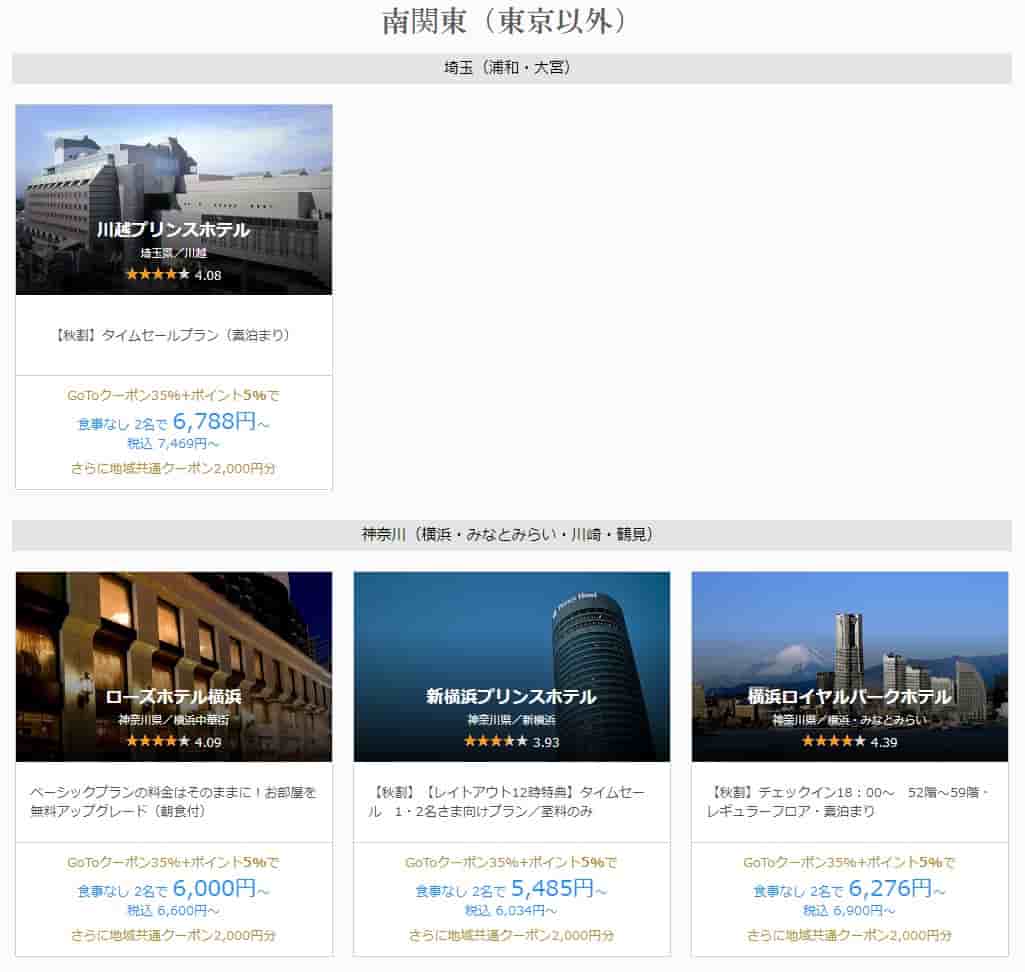Click 地域共通クーポン2,000円分 under 税込 6,600円
The image size is (1025, 972).
tap(173, 935)
